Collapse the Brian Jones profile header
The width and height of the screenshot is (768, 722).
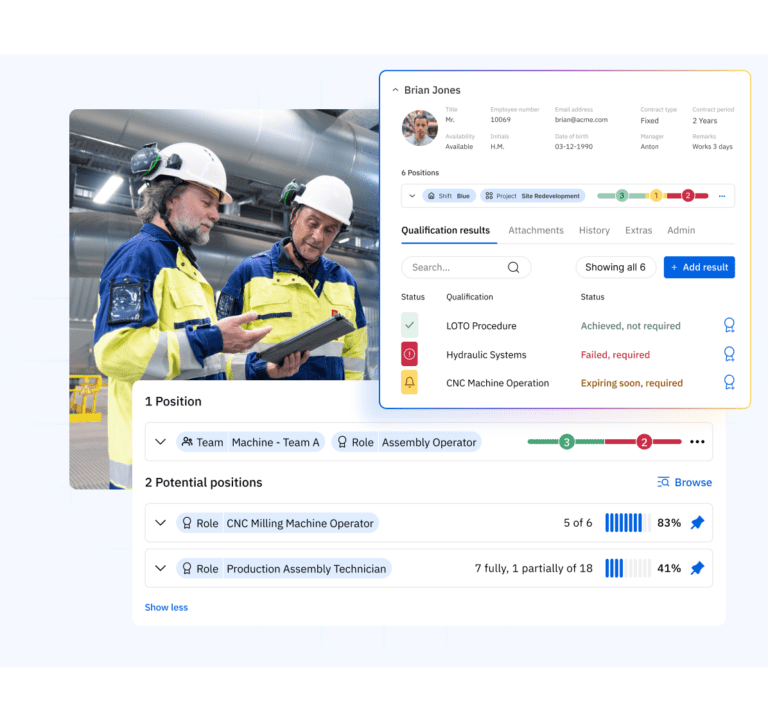coord(395,90)
